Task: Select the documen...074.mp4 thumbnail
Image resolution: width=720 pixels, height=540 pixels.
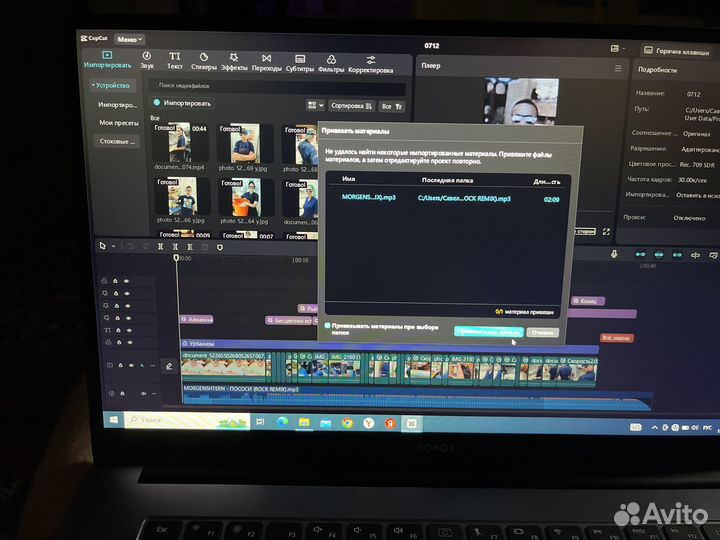Action: pyautogui.click(x=180, y=143)
